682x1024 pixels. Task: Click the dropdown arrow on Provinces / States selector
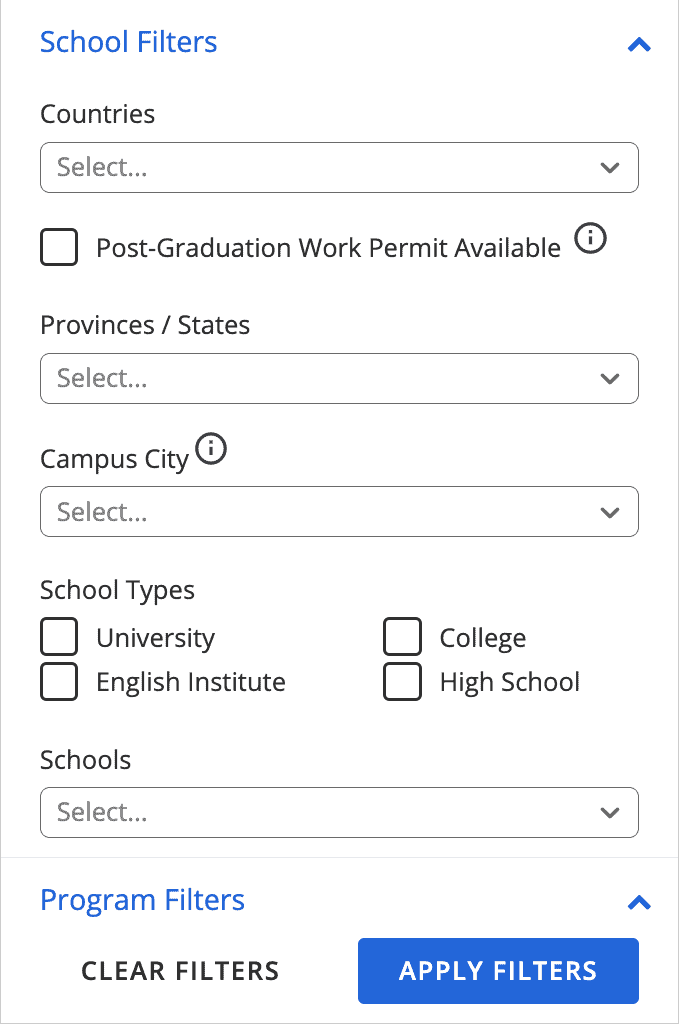[x=610, y=378]
